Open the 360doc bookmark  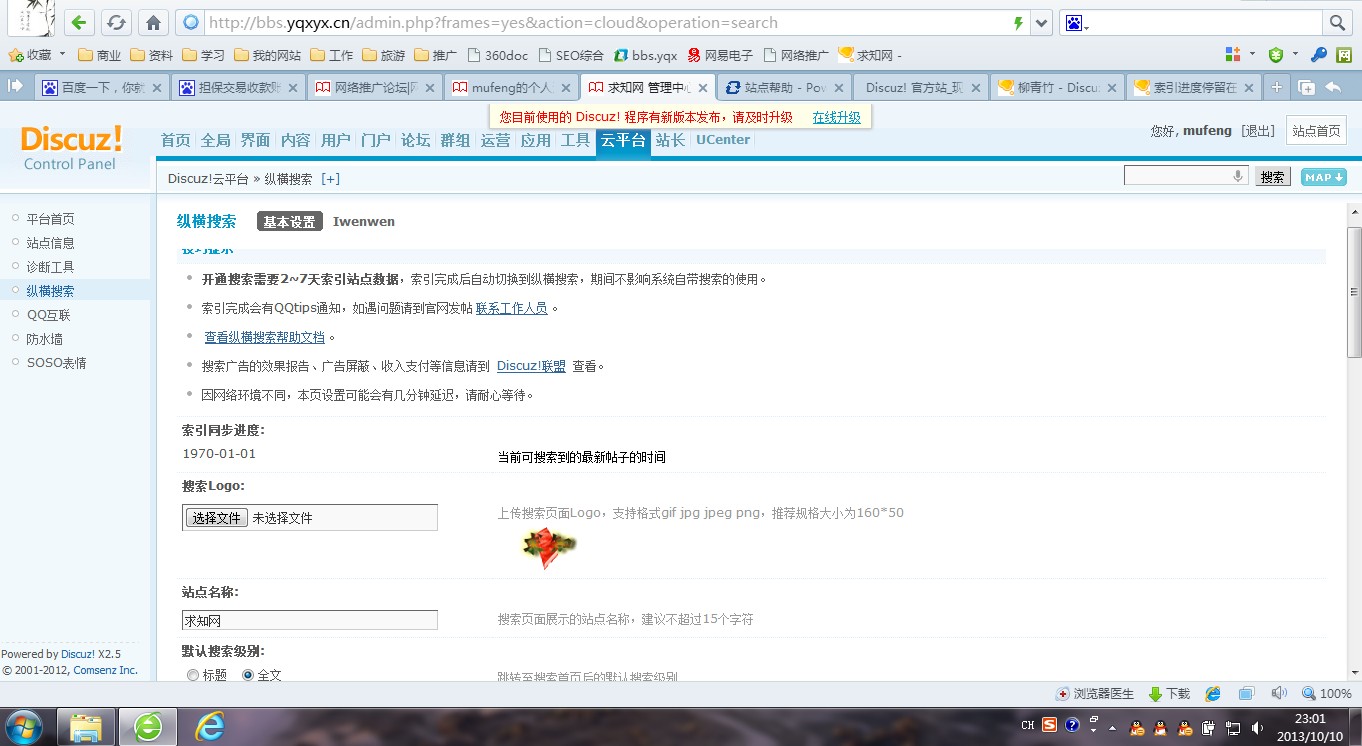click(x=497, y=55)
